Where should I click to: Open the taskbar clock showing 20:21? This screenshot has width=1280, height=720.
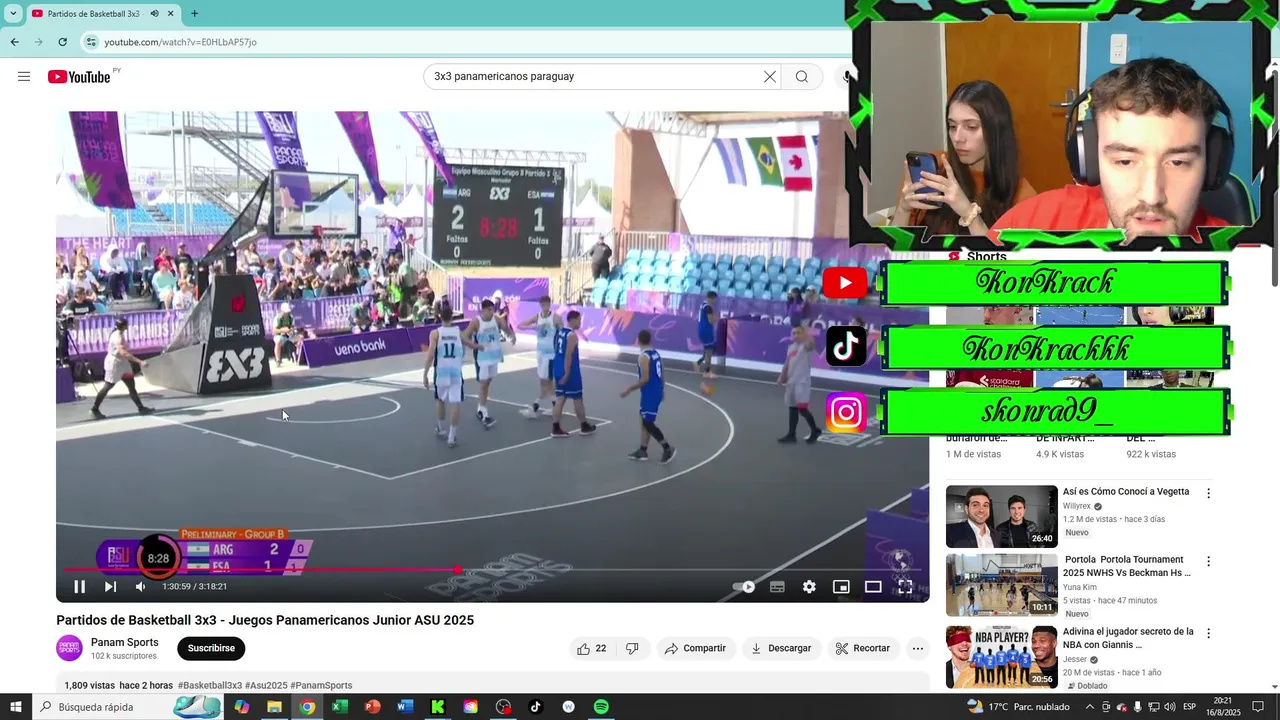(1224, 707)
